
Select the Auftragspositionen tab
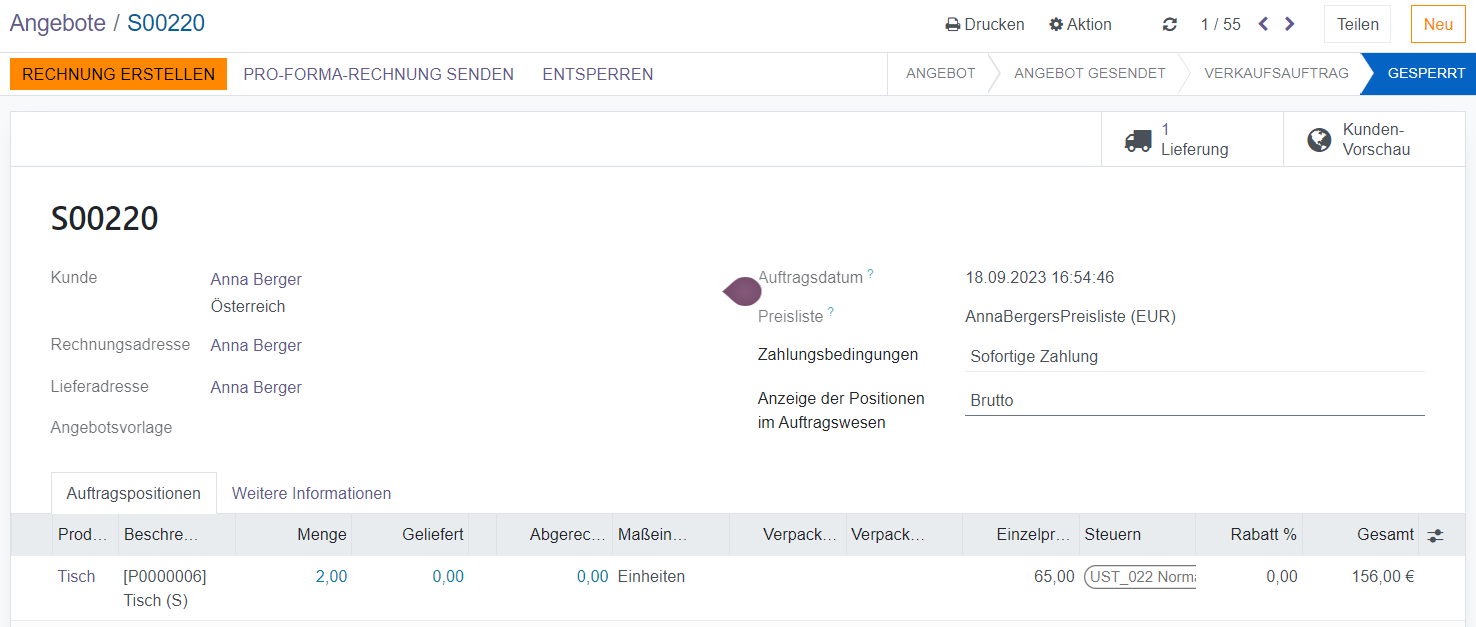pyautogui.click(x=133, y=493)
